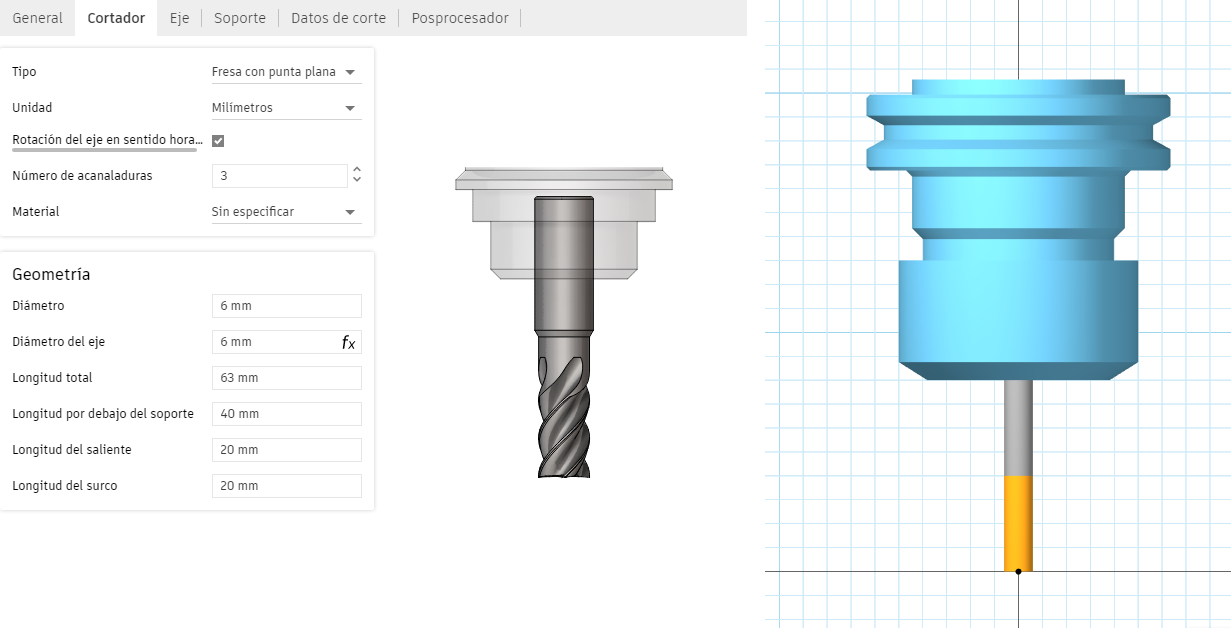Click the fx expression icon in Diámetro del eje
The width and height of the screenshot is (1231, 628).
pos(348,342)
